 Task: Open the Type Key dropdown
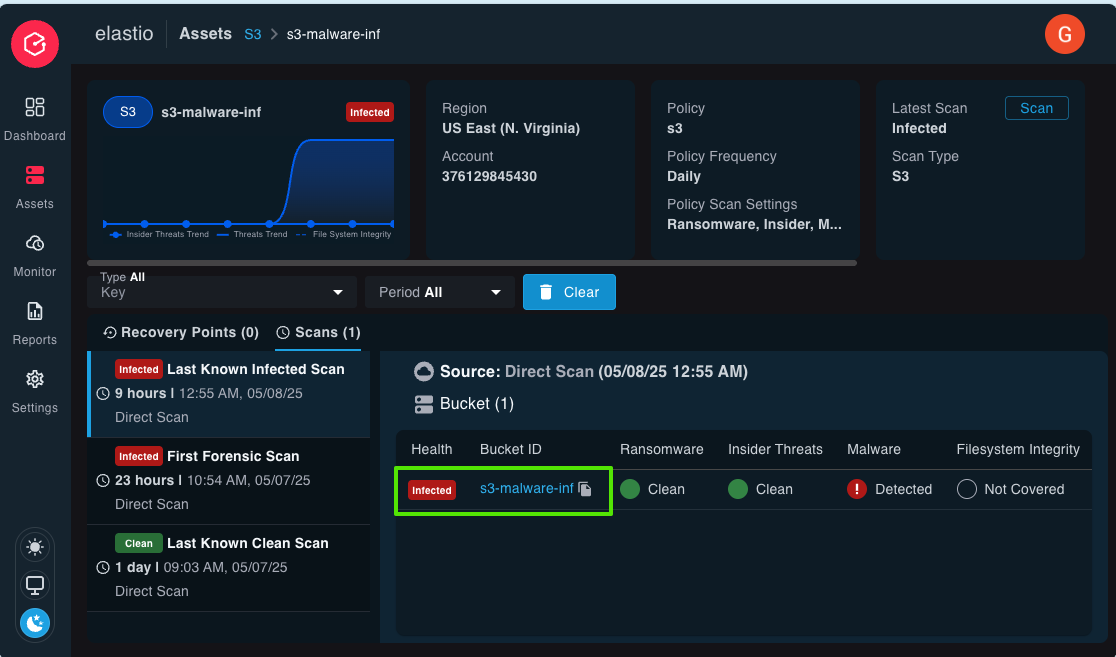222,292
